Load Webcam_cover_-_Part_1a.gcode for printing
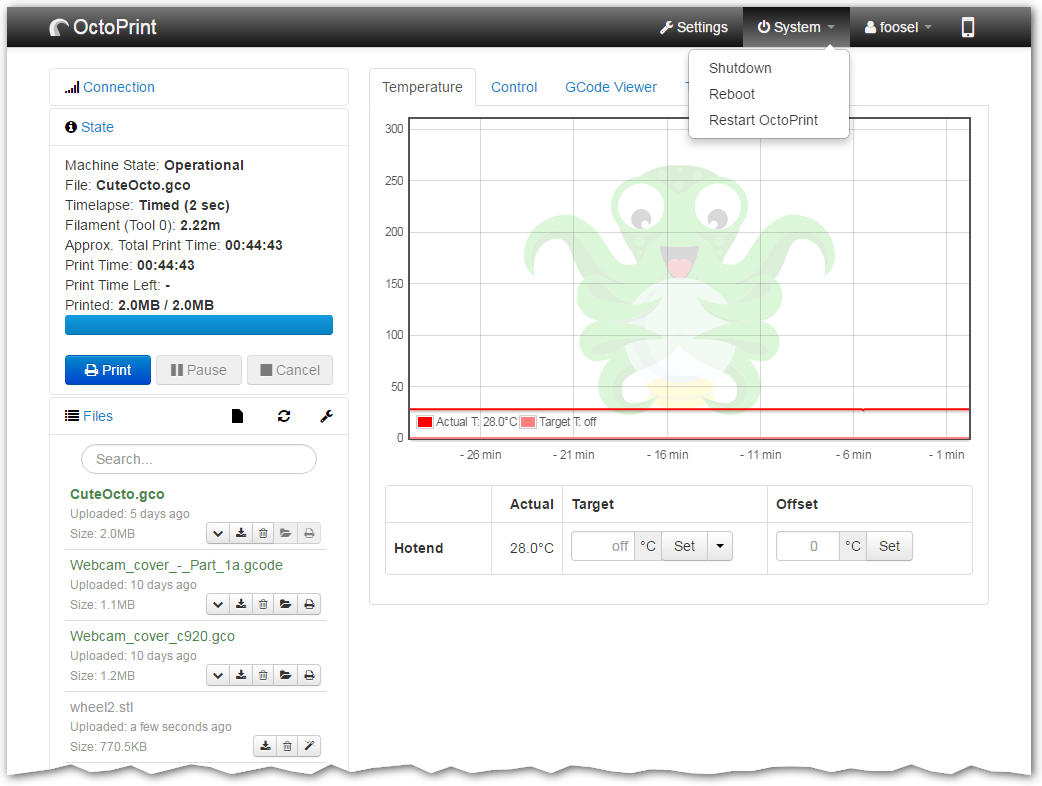Screen dimensions: 1042x786 [x=285, y=604]
